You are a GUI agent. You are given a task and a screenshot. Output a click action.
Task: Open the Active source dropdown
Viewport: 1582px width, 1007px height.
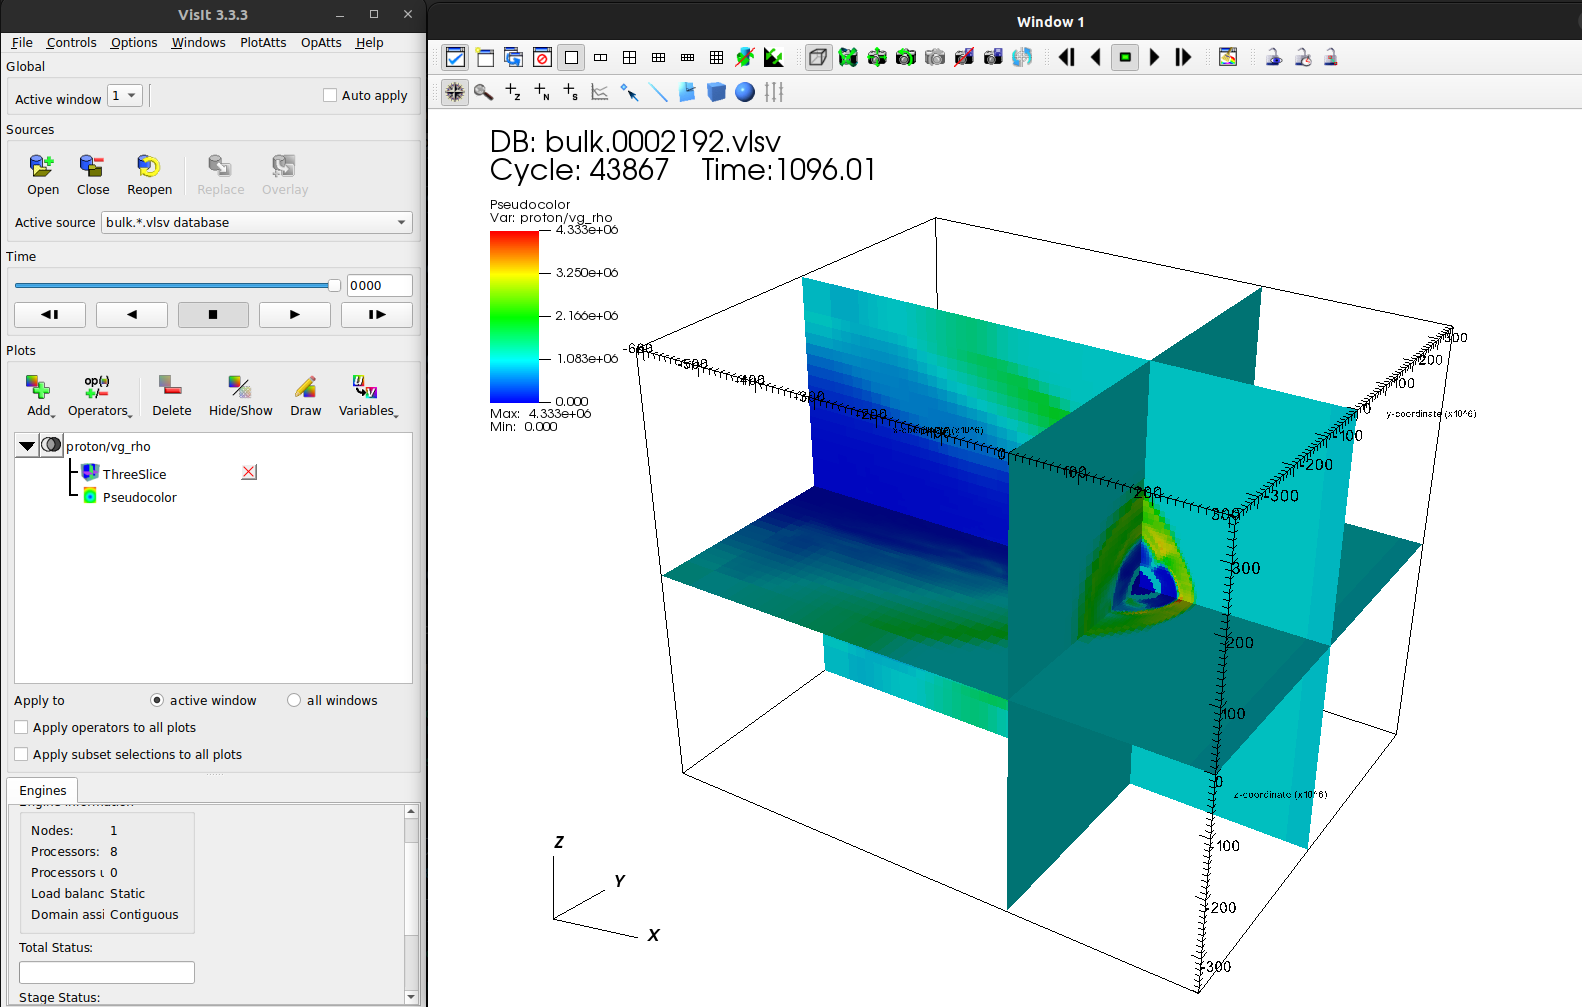click(x=257, y=223)
